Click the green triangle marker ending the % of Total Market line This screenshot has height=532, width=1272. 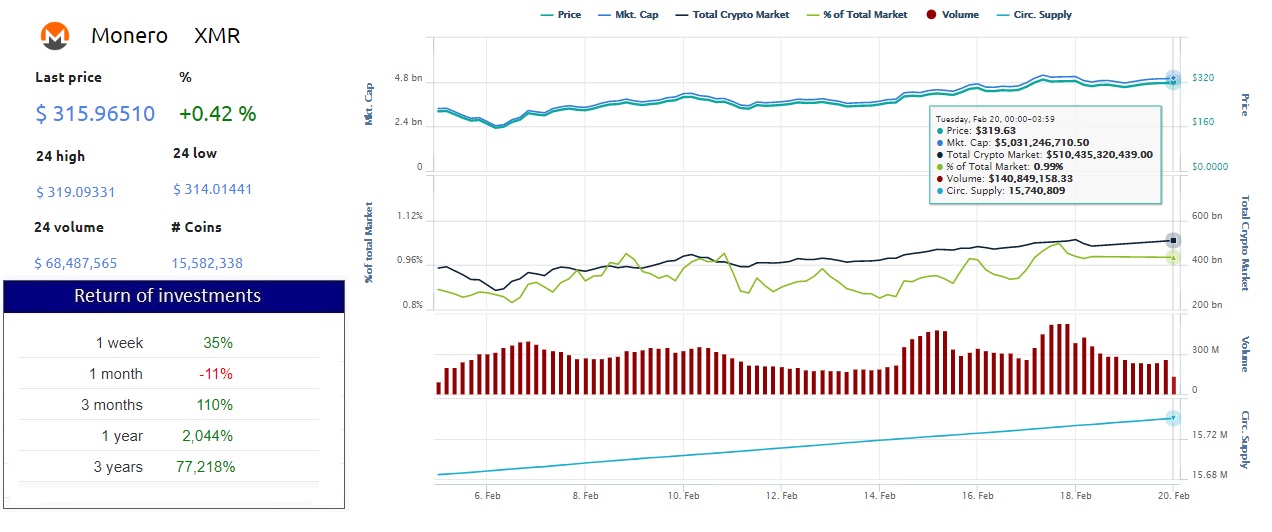[1173, 258]
